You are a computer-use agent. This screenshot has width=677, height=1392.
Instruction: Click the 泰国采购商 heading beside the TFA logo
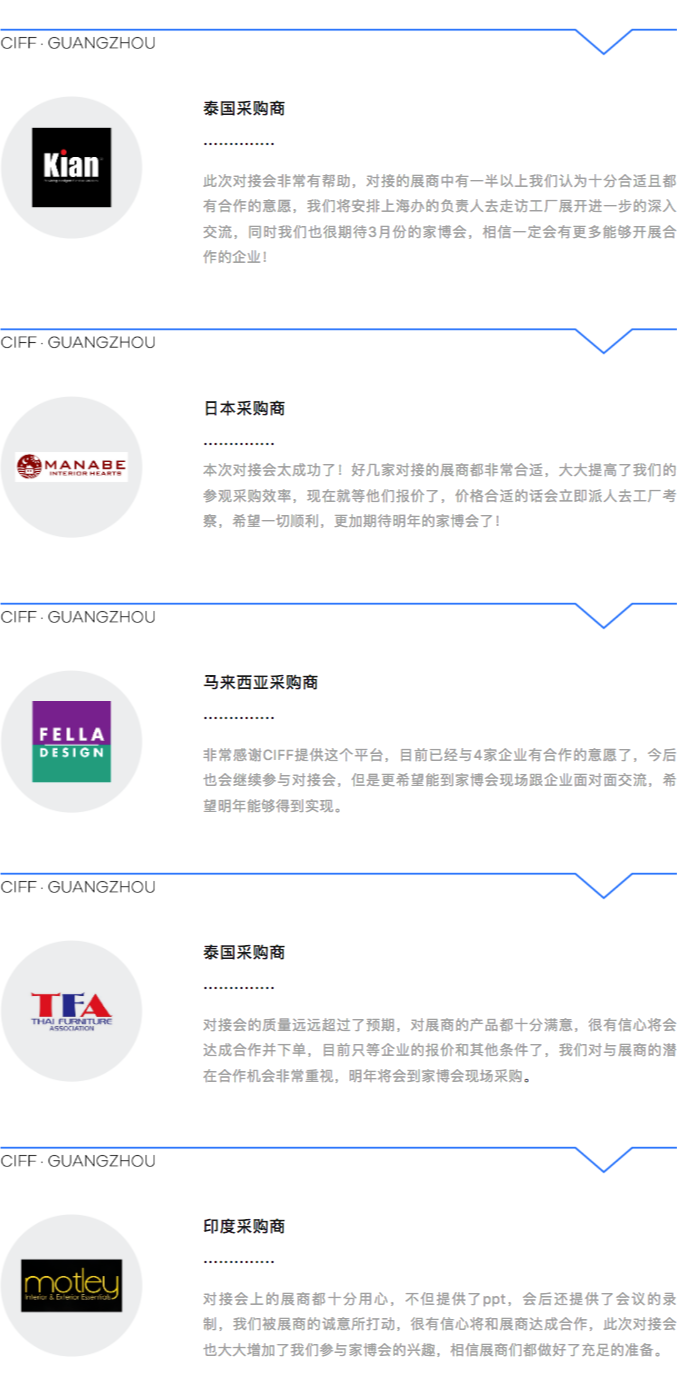pyautogui.click(x=244, y=952)
